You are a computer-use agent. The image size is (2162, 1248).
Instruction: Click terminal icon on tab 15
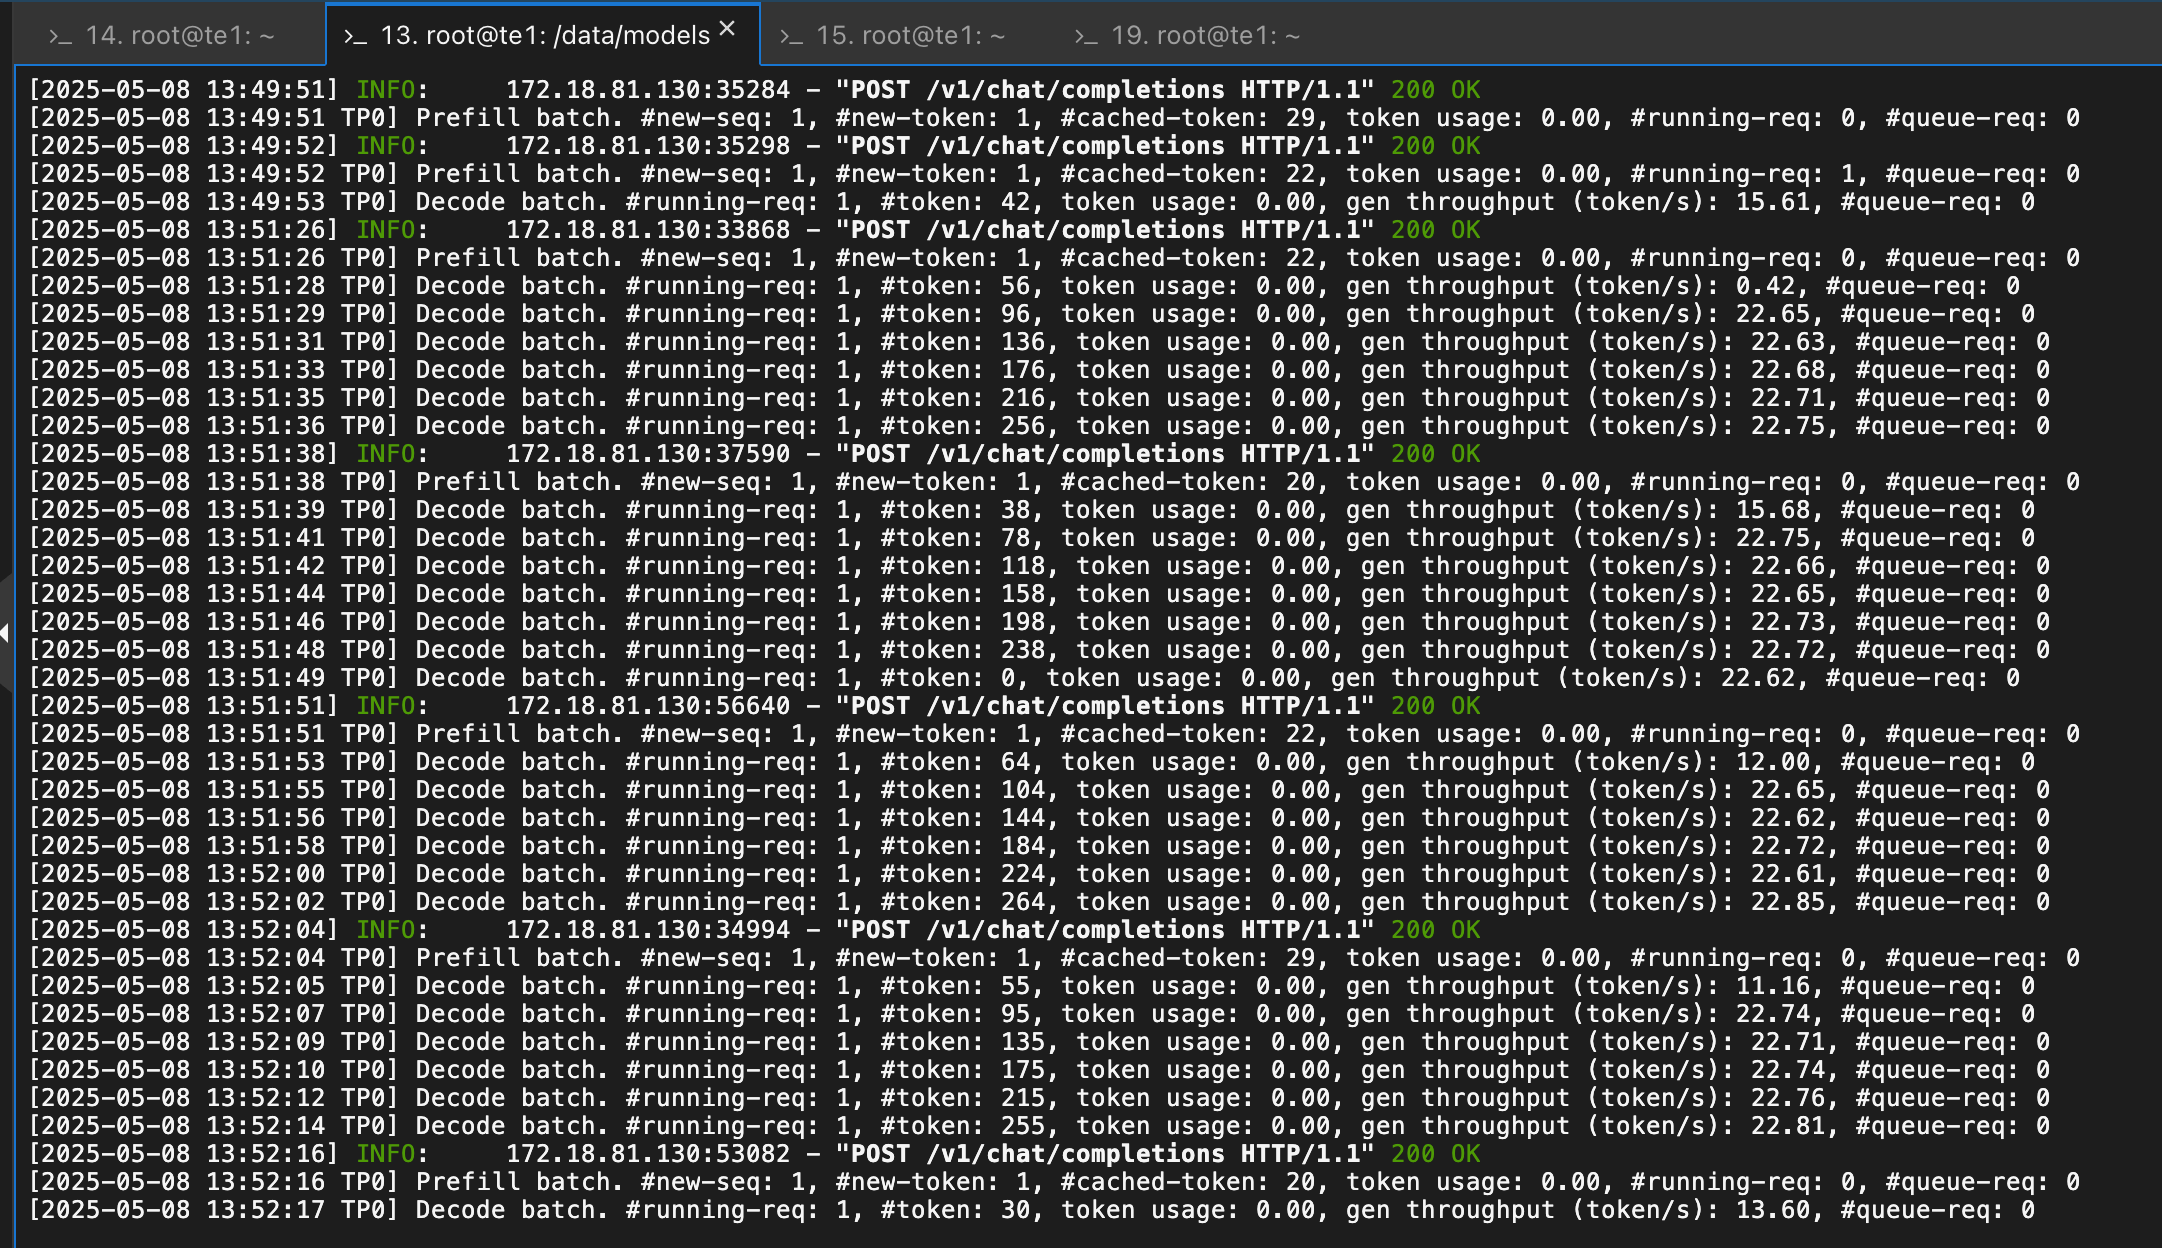(791, 37)
